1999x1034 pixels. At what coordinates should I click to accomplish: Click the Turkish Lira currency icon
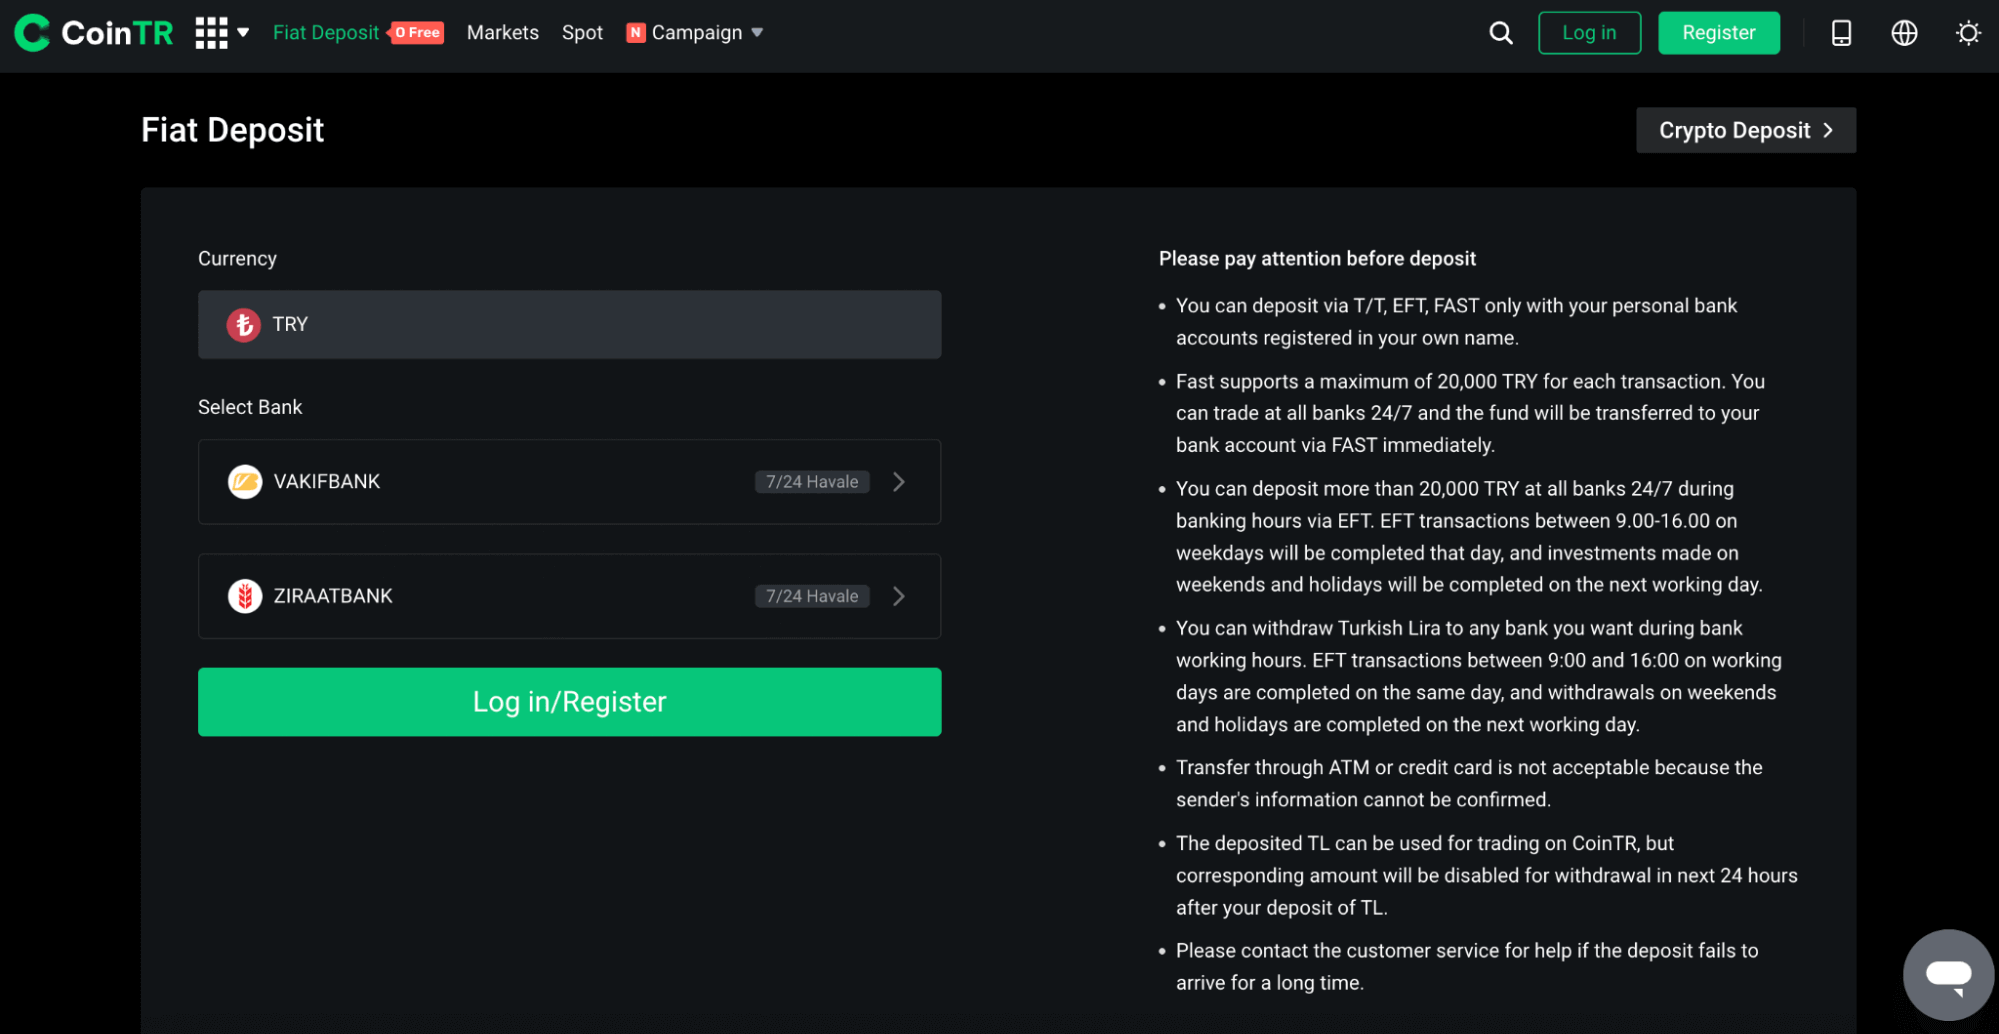click(x=243, y=325)
